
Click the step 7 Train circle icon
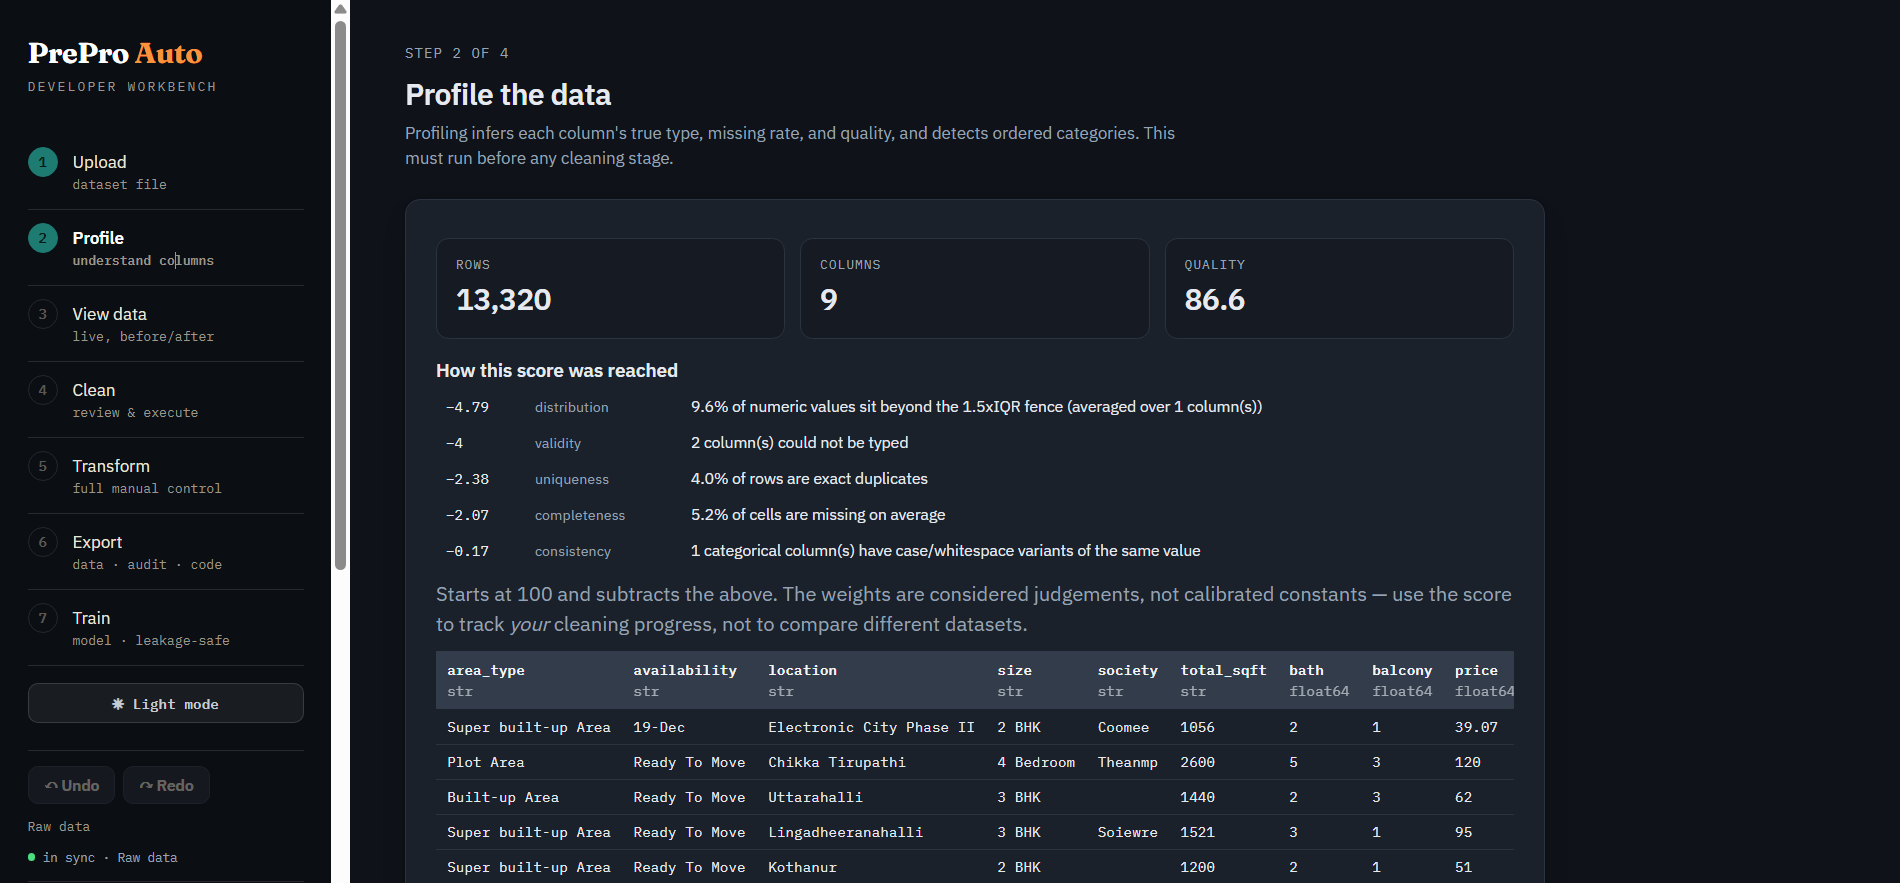point(42,618)
